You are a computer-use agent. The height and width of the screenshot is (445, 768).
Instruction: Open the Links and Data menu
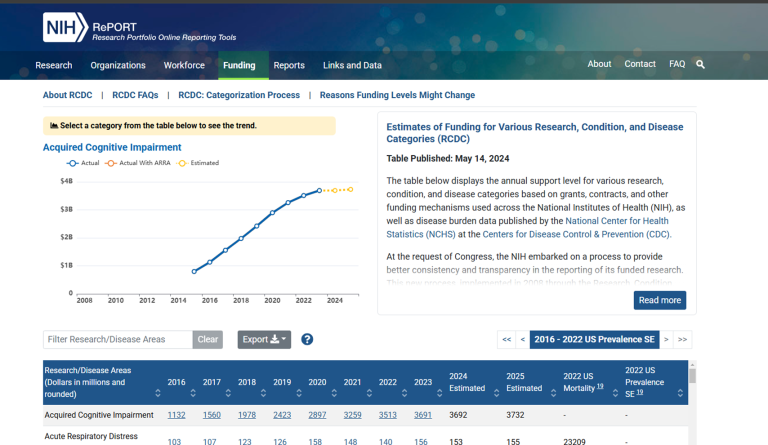pos(352,65)
